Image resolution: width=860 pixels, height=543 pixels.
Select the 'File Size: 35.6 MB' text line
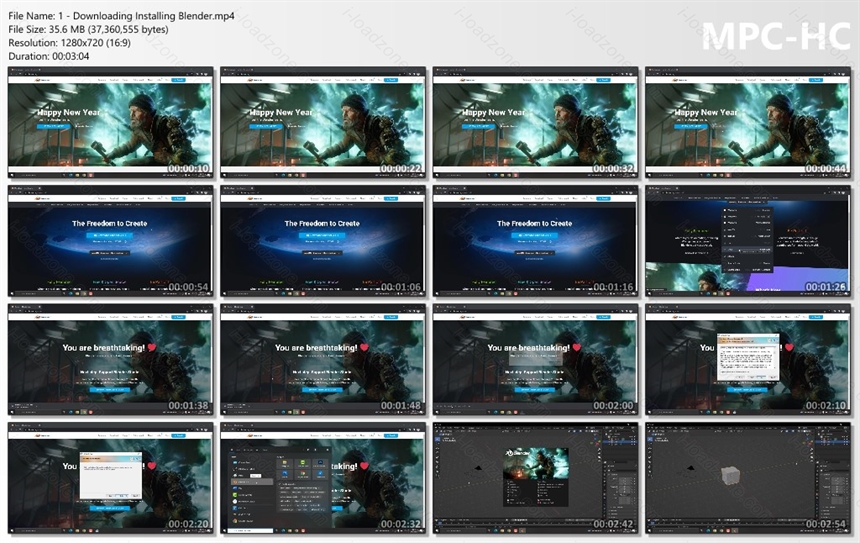tap(88, 30)
